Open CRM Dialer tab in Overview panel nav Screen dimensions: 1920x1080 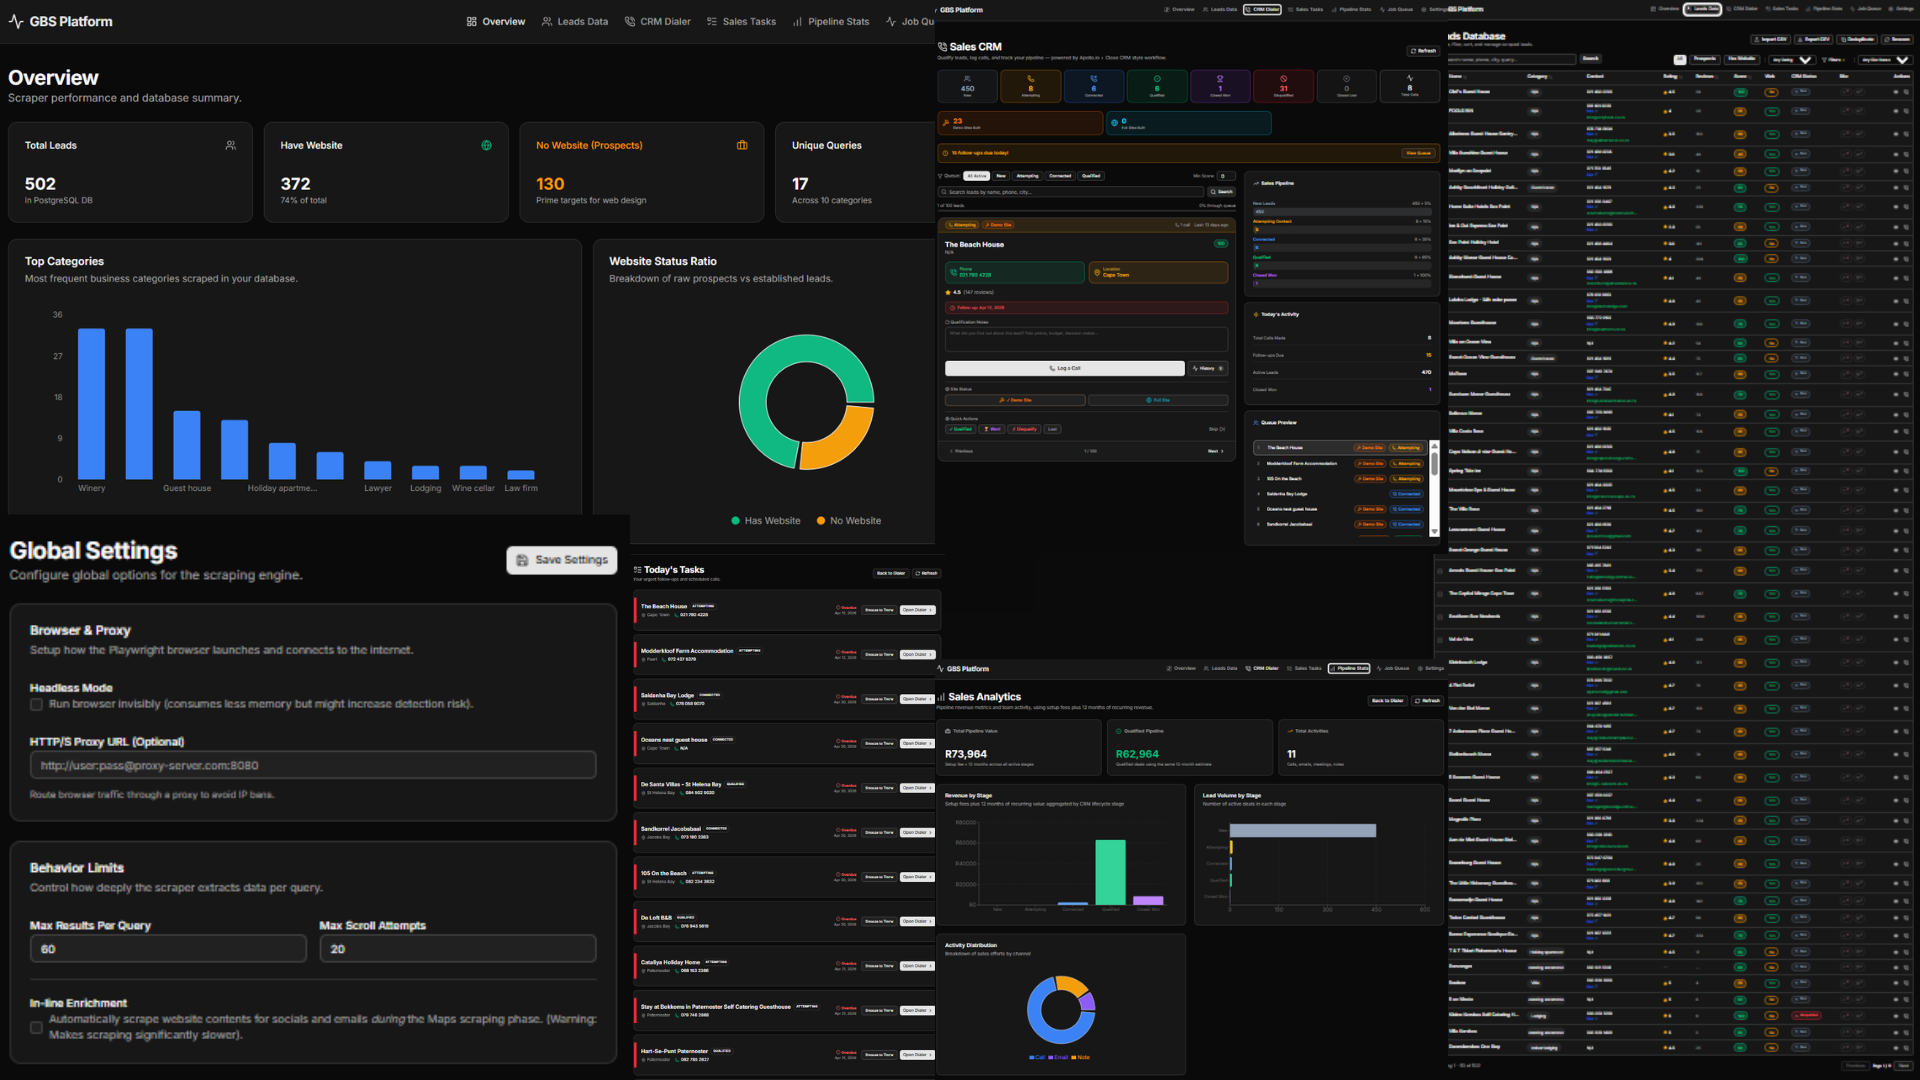(658, 21)
